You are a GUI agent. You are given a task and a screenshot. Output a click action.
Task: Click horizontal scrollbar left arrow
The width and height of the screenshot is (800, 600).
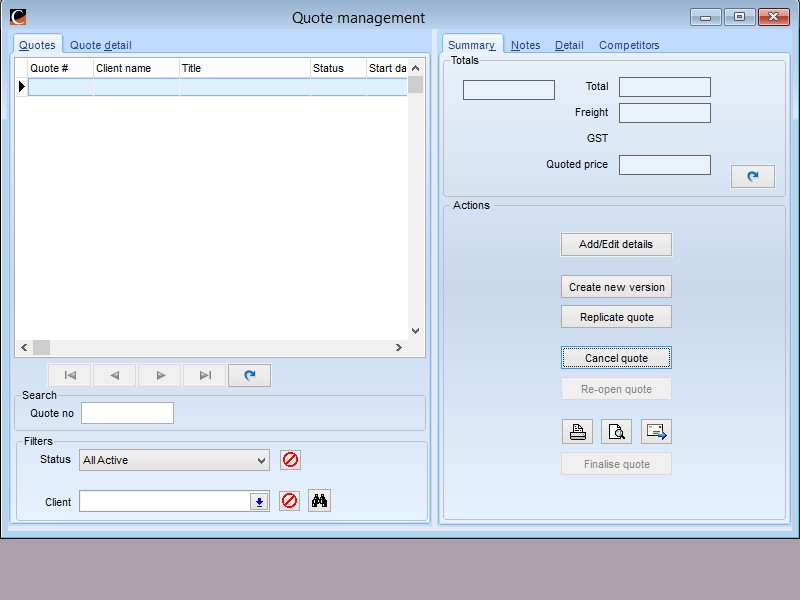click(24, 347)
